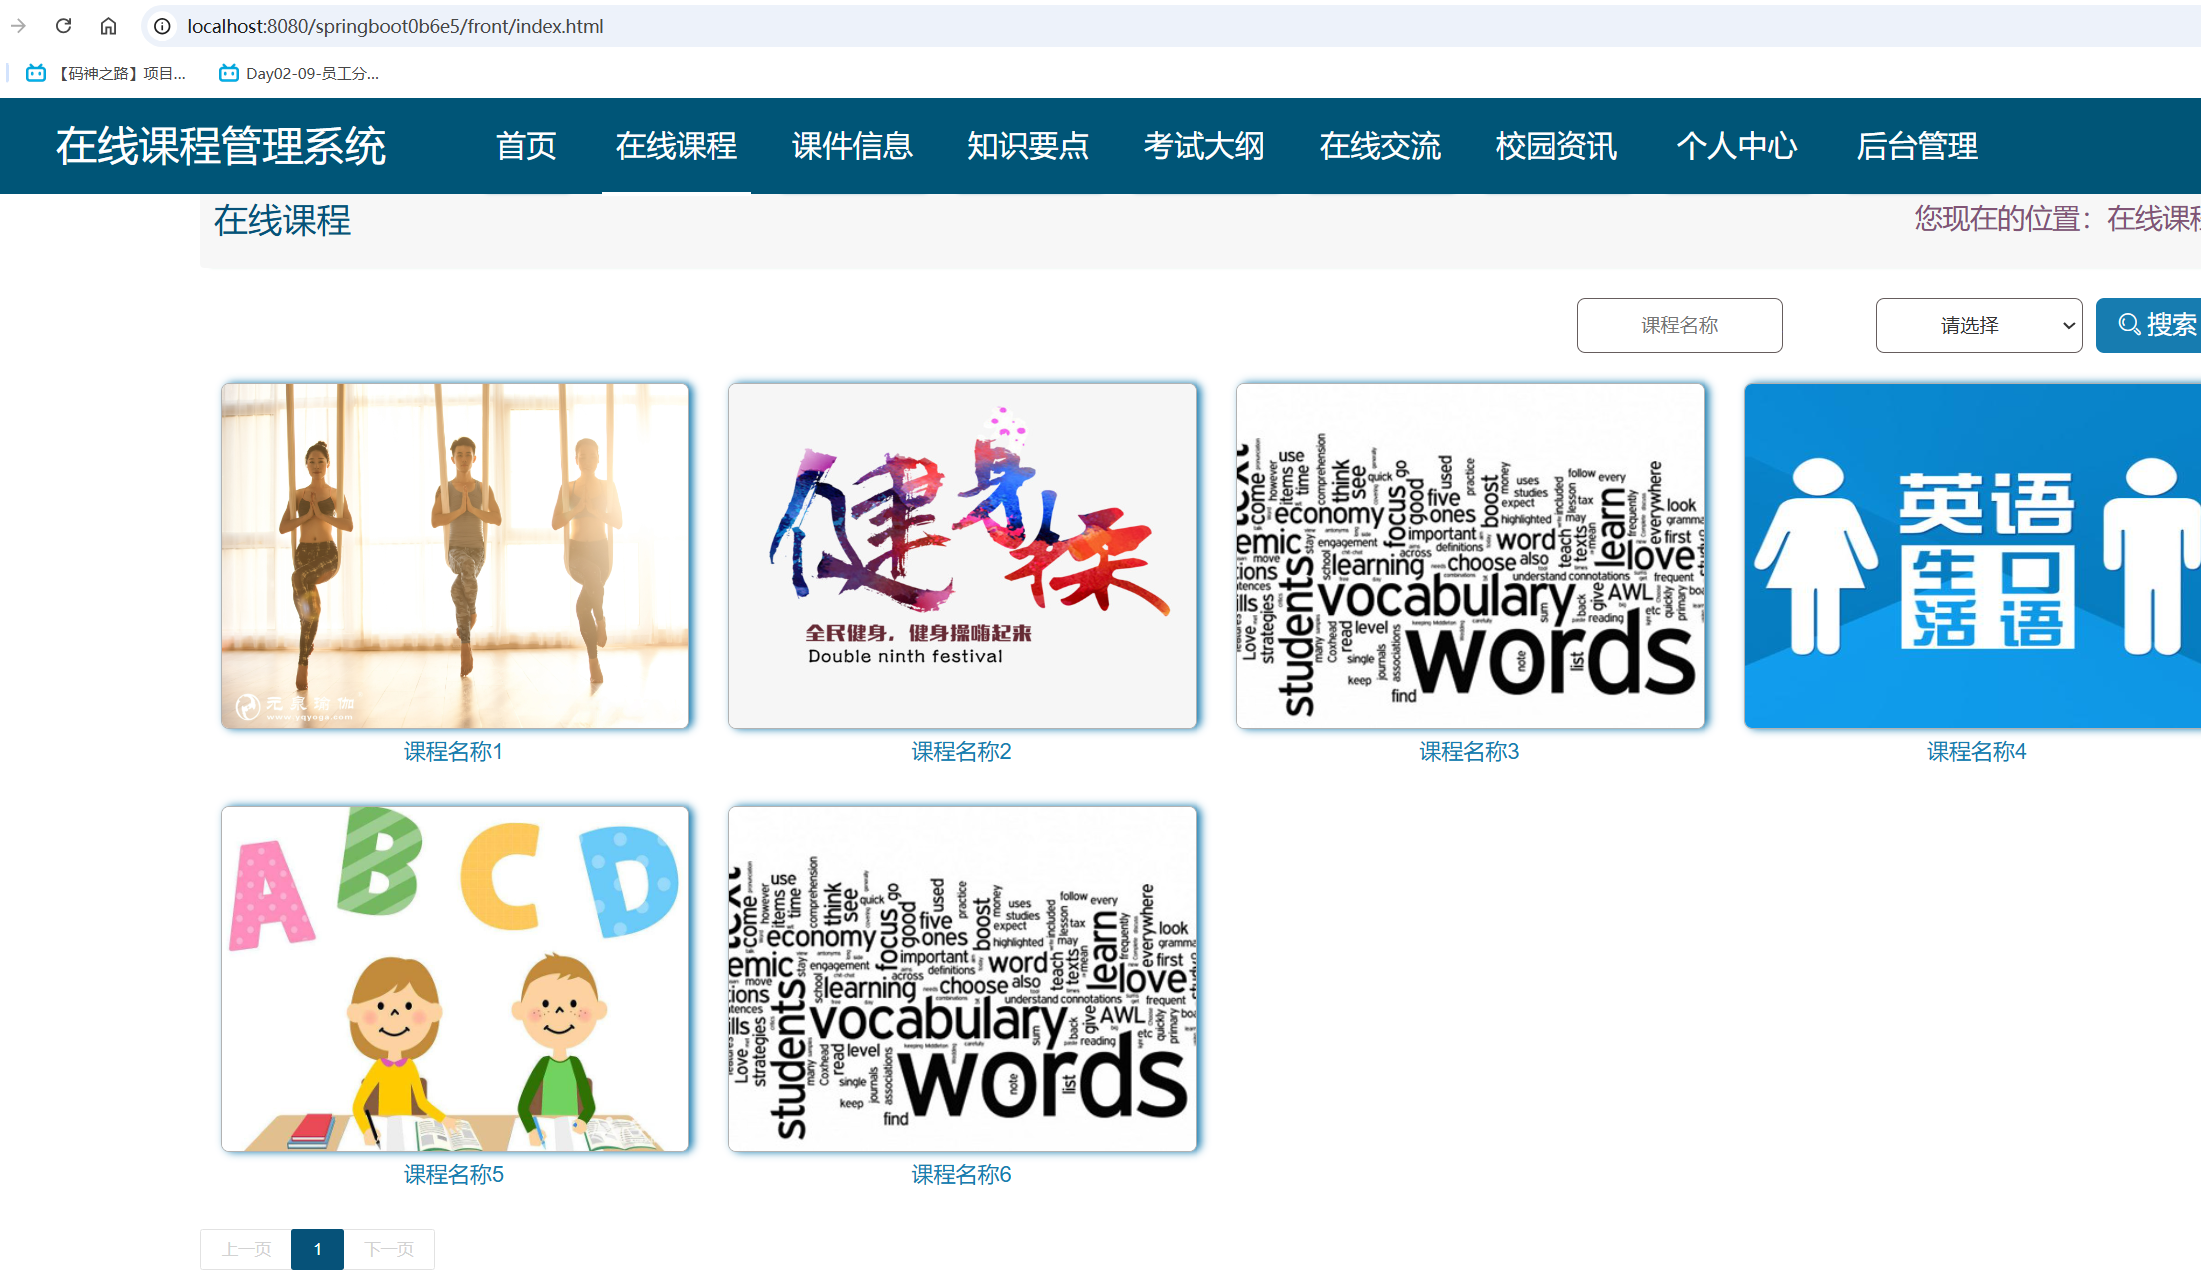Screen dimensions: 2201x1272
Task: Click the browser reload icon
Action: [63, 26]
